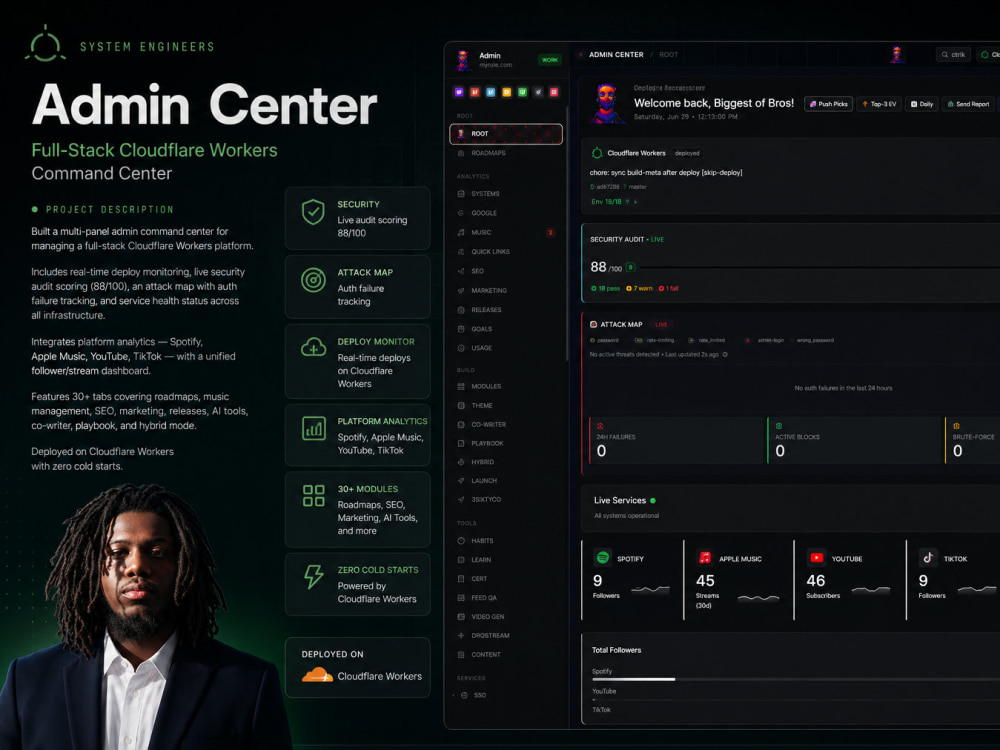This screenshot has width=1000, height=750.
Task: Click the grid icon on 30+ MODULES card
Action: 313,496
